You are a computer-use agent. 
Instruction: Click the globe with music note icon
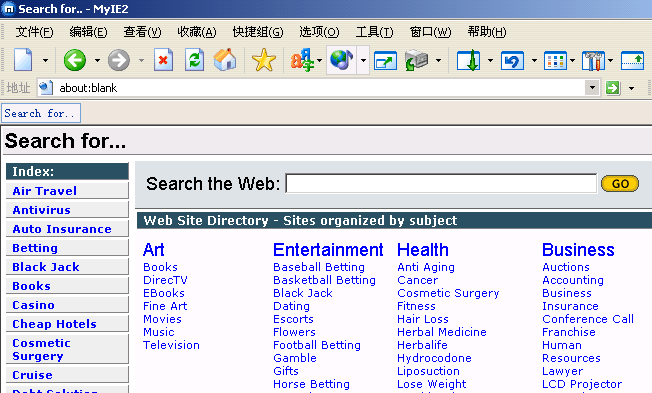(x=341, y=60)
